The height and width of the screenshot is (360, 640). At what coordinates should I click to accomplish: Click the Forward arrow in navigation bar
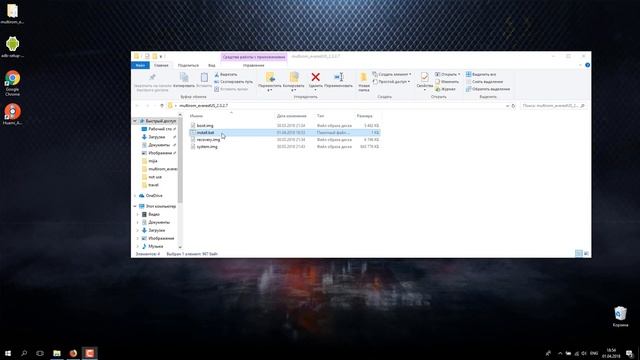pos(147,106)
